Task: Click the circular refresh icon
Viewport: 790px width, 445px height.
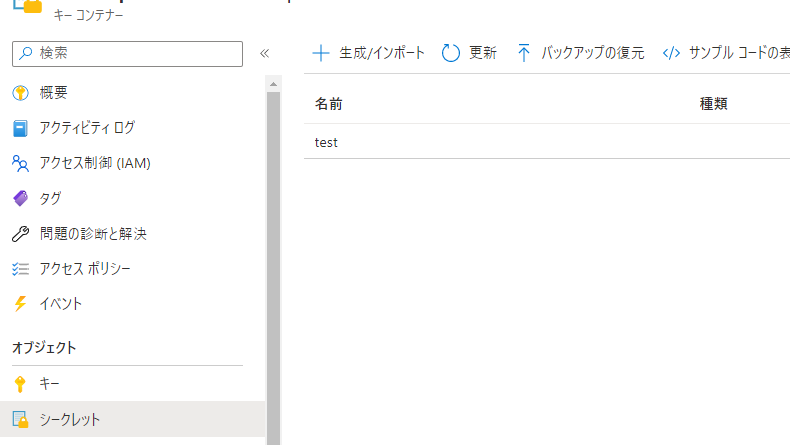Action: [450, 53]
